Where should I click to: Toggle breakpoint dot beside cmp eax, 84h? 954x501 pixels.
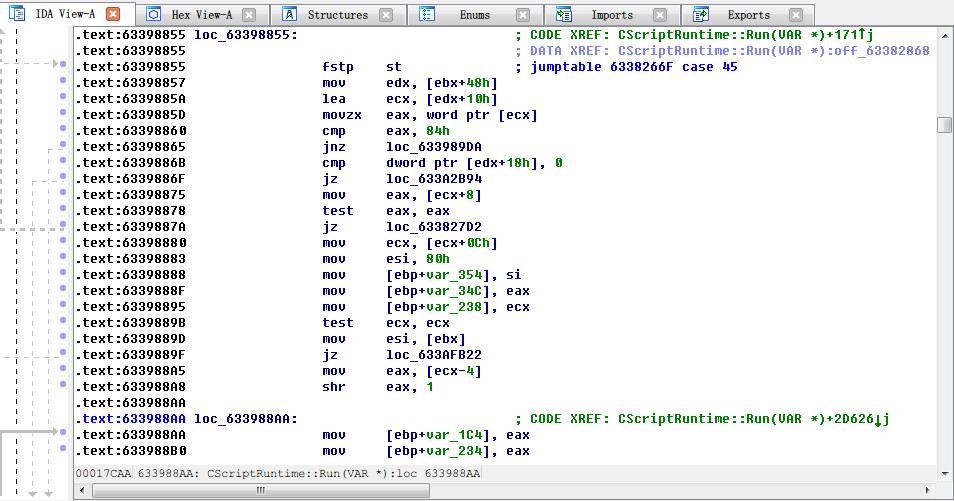63,131
